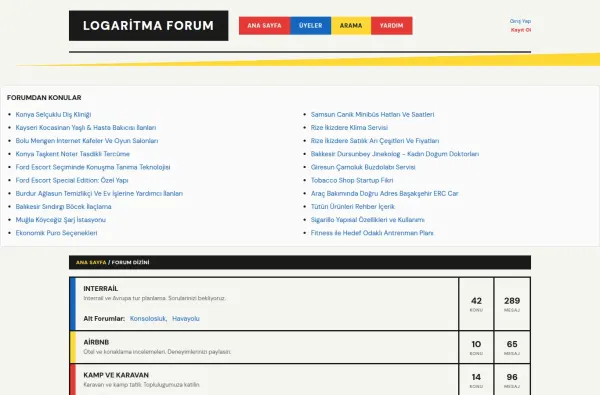This screenshot has width=600, height=395.
Task: Open Ekonomik Puro Seçenekleri topic
Action: (56, 233)
